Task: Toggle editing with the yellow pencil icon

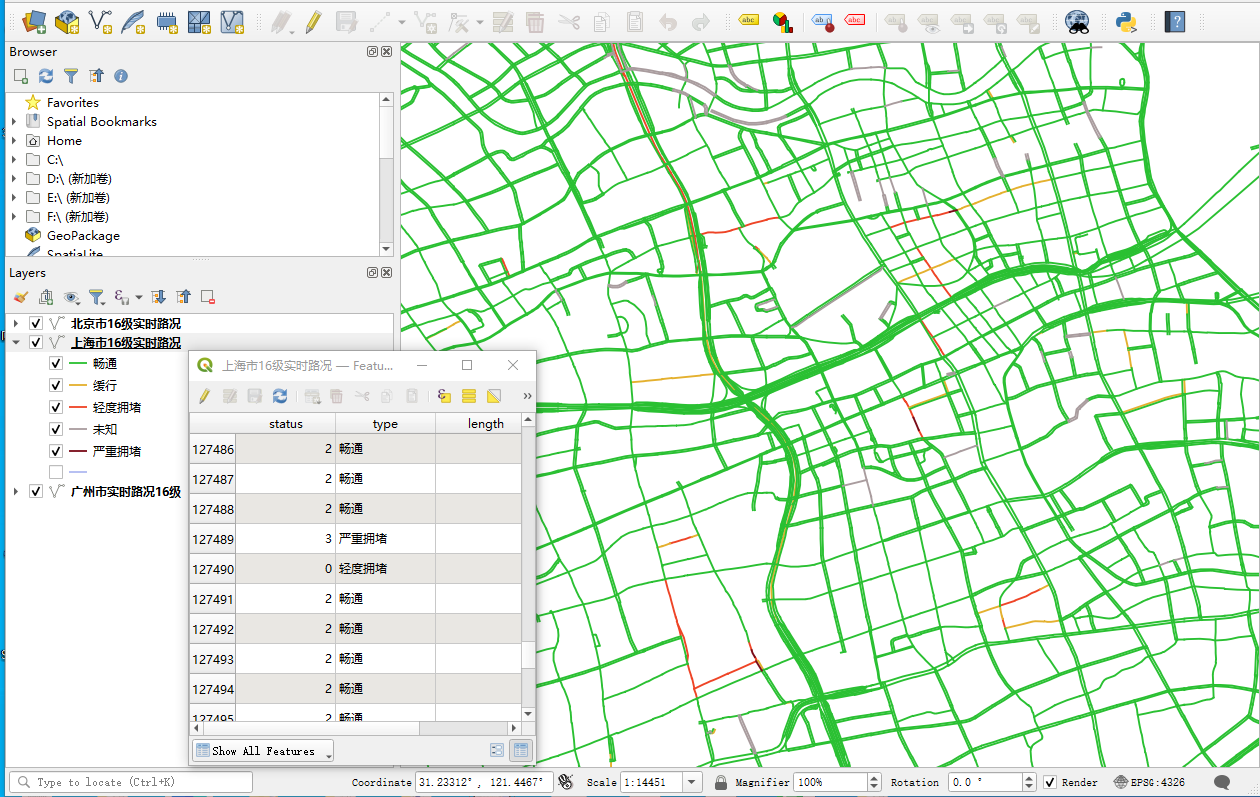Action: coord(313,21)
